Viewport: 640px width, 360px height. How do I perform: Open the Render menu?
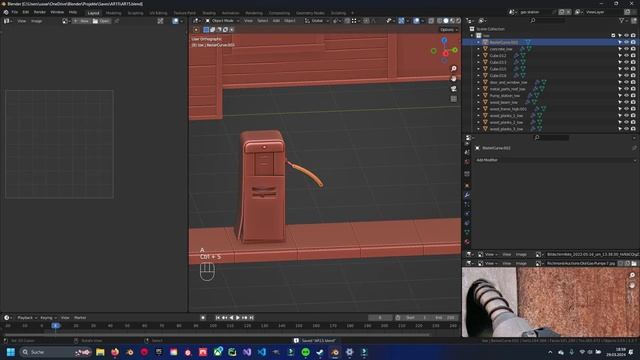[40, 12]
